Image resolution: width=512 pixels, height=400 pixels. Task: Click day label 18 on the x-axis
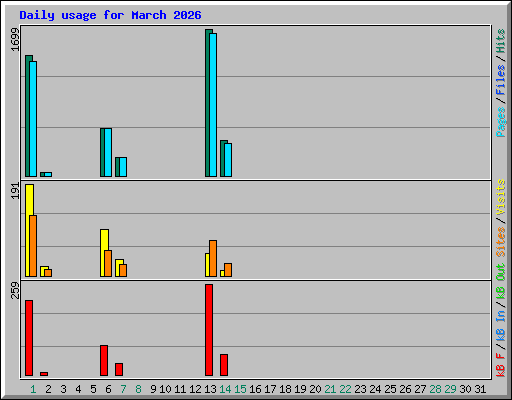[285, 389]
